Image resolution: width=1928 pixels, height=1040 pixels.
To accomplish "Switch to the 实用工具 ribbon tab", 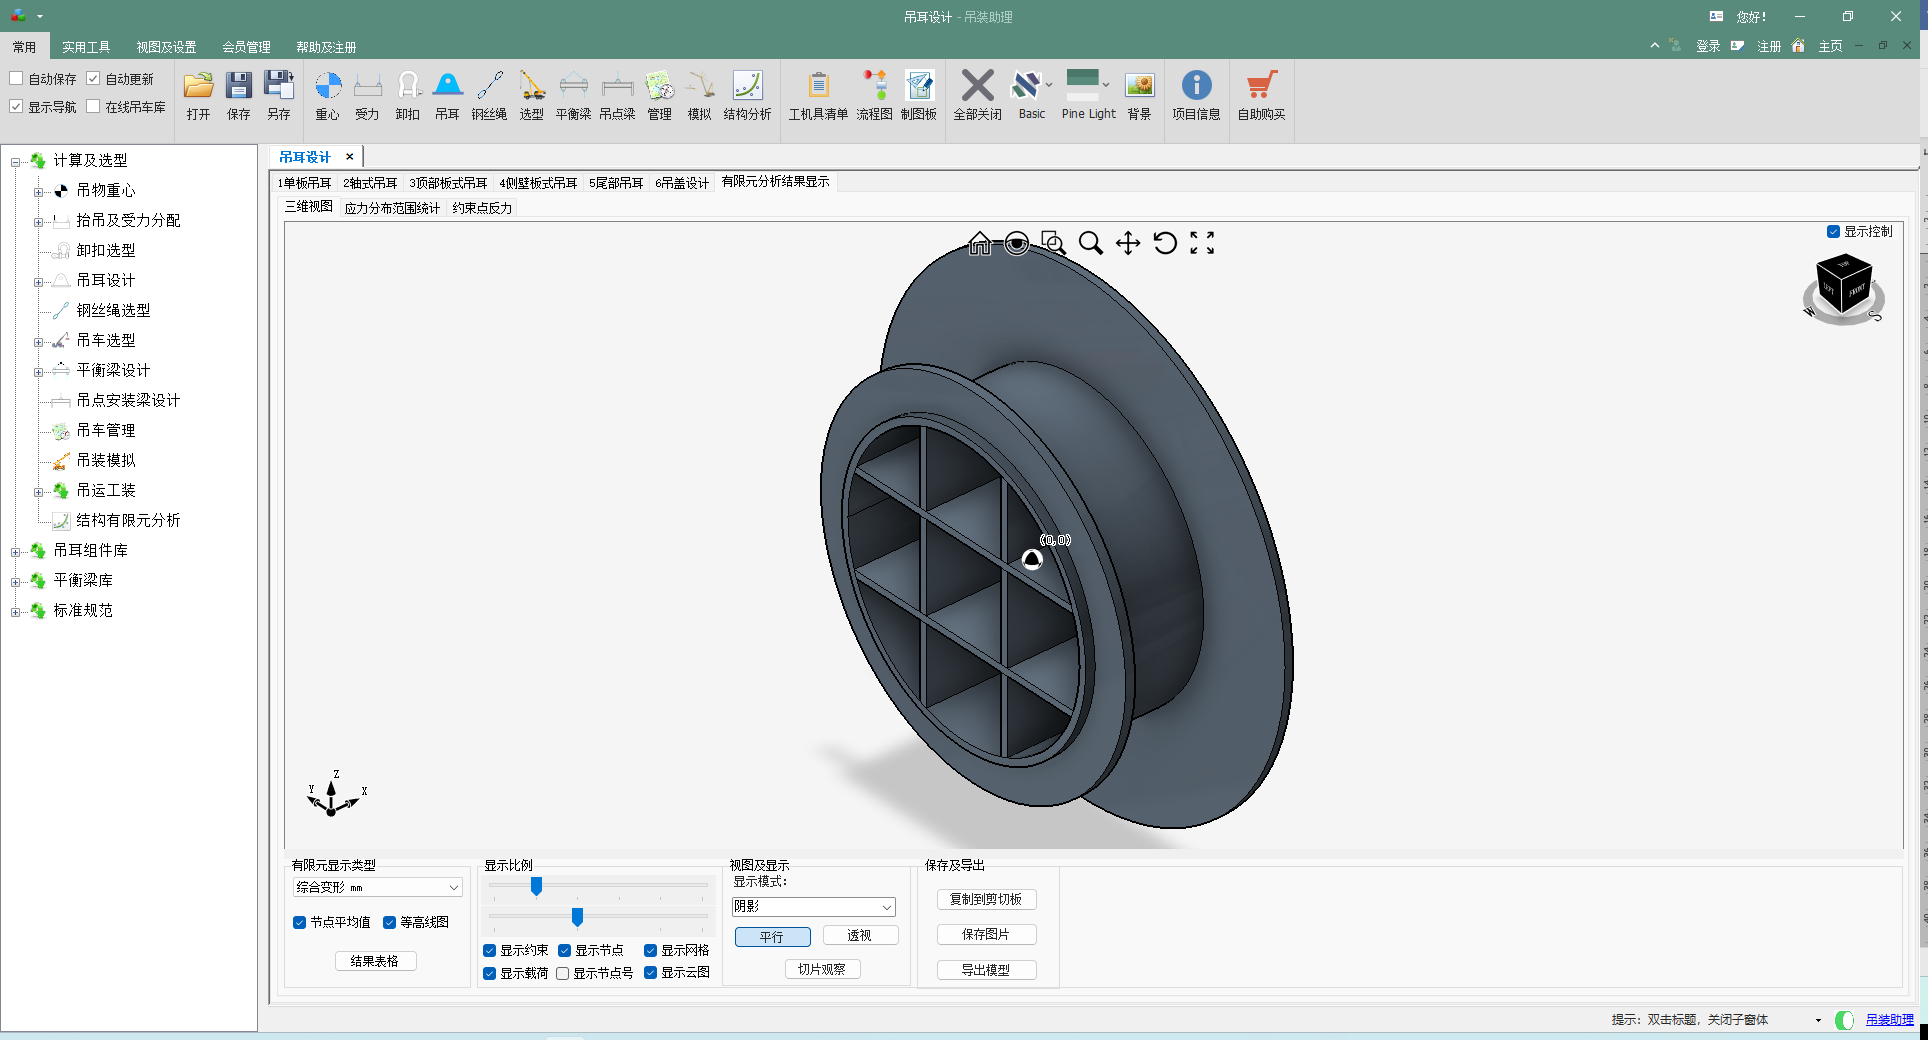I will [x=86, y=47].
